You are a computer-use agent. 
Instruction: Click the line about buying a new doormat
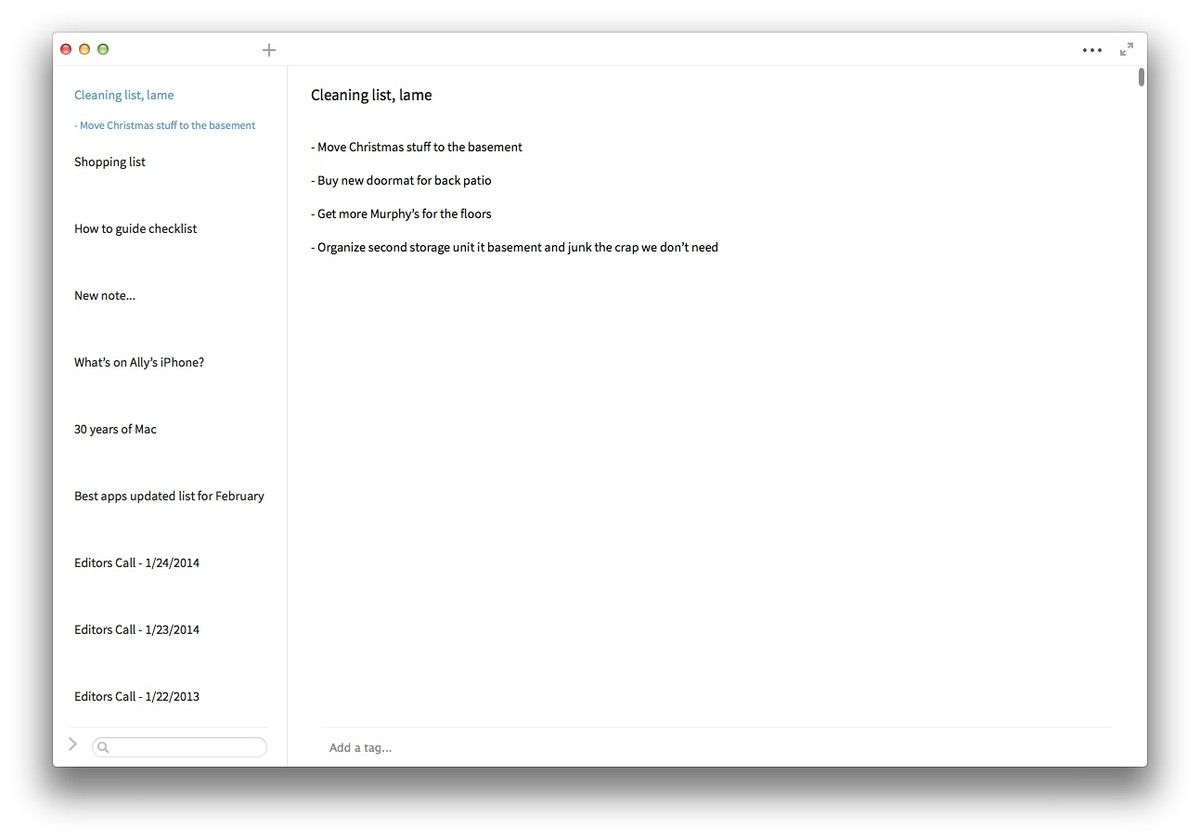(401, 180)
